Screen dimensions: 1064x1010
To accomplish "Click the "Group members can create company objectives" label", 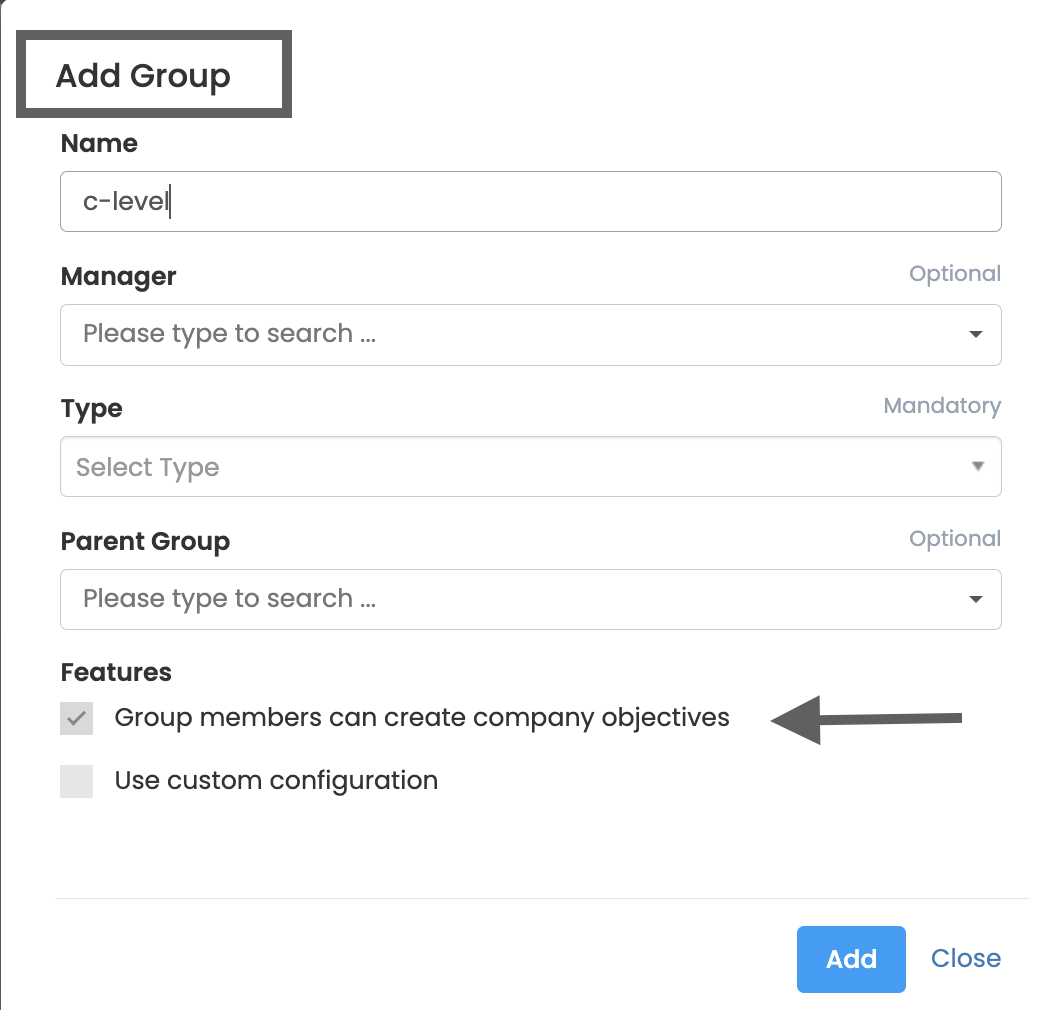I will click(x=422, y=718).
